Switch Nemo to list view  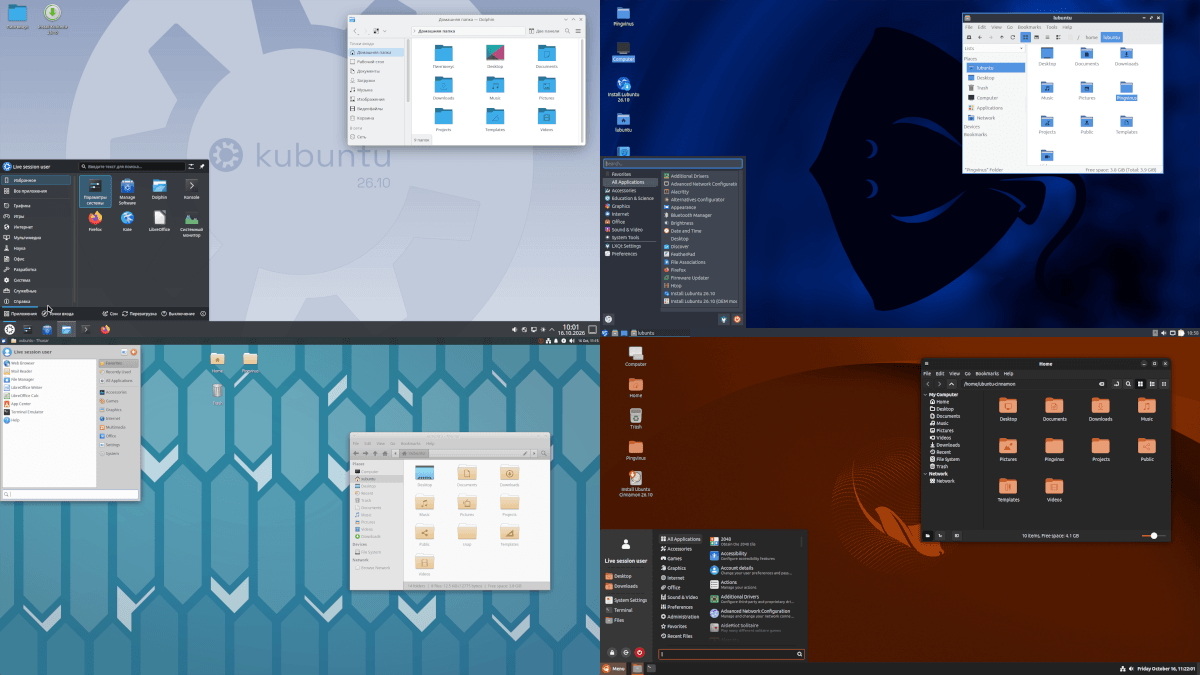pos(1152,384)
